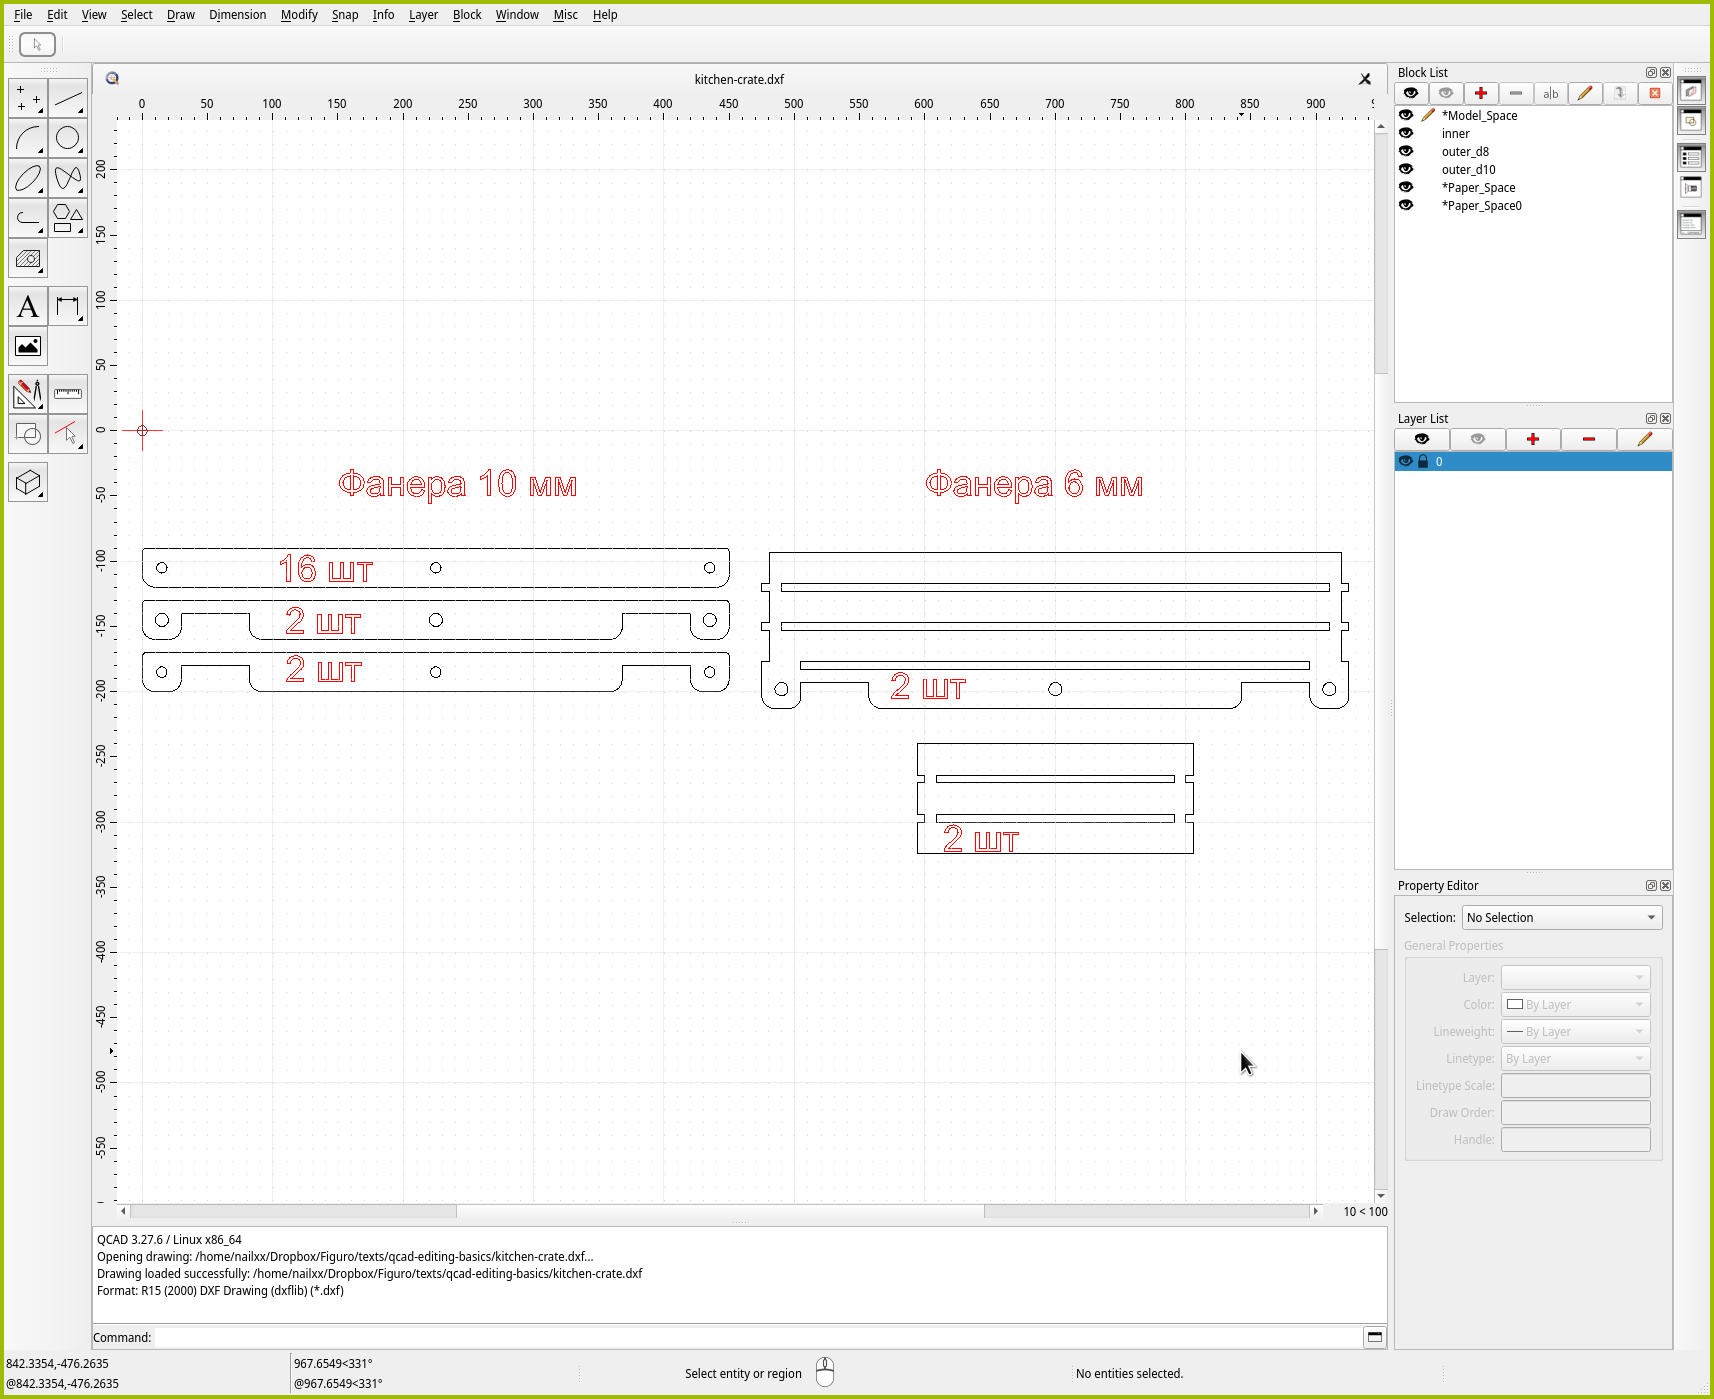Activate the Text tool

[28, 307]
